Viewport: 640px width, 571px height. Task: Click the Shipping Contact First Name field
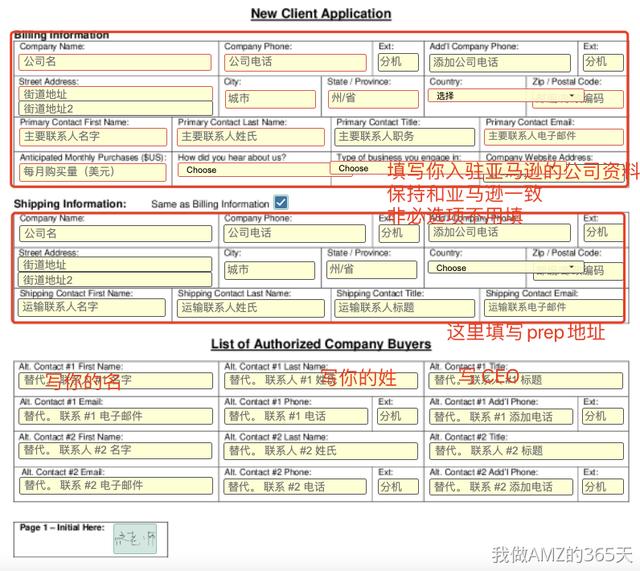point(92,307)
